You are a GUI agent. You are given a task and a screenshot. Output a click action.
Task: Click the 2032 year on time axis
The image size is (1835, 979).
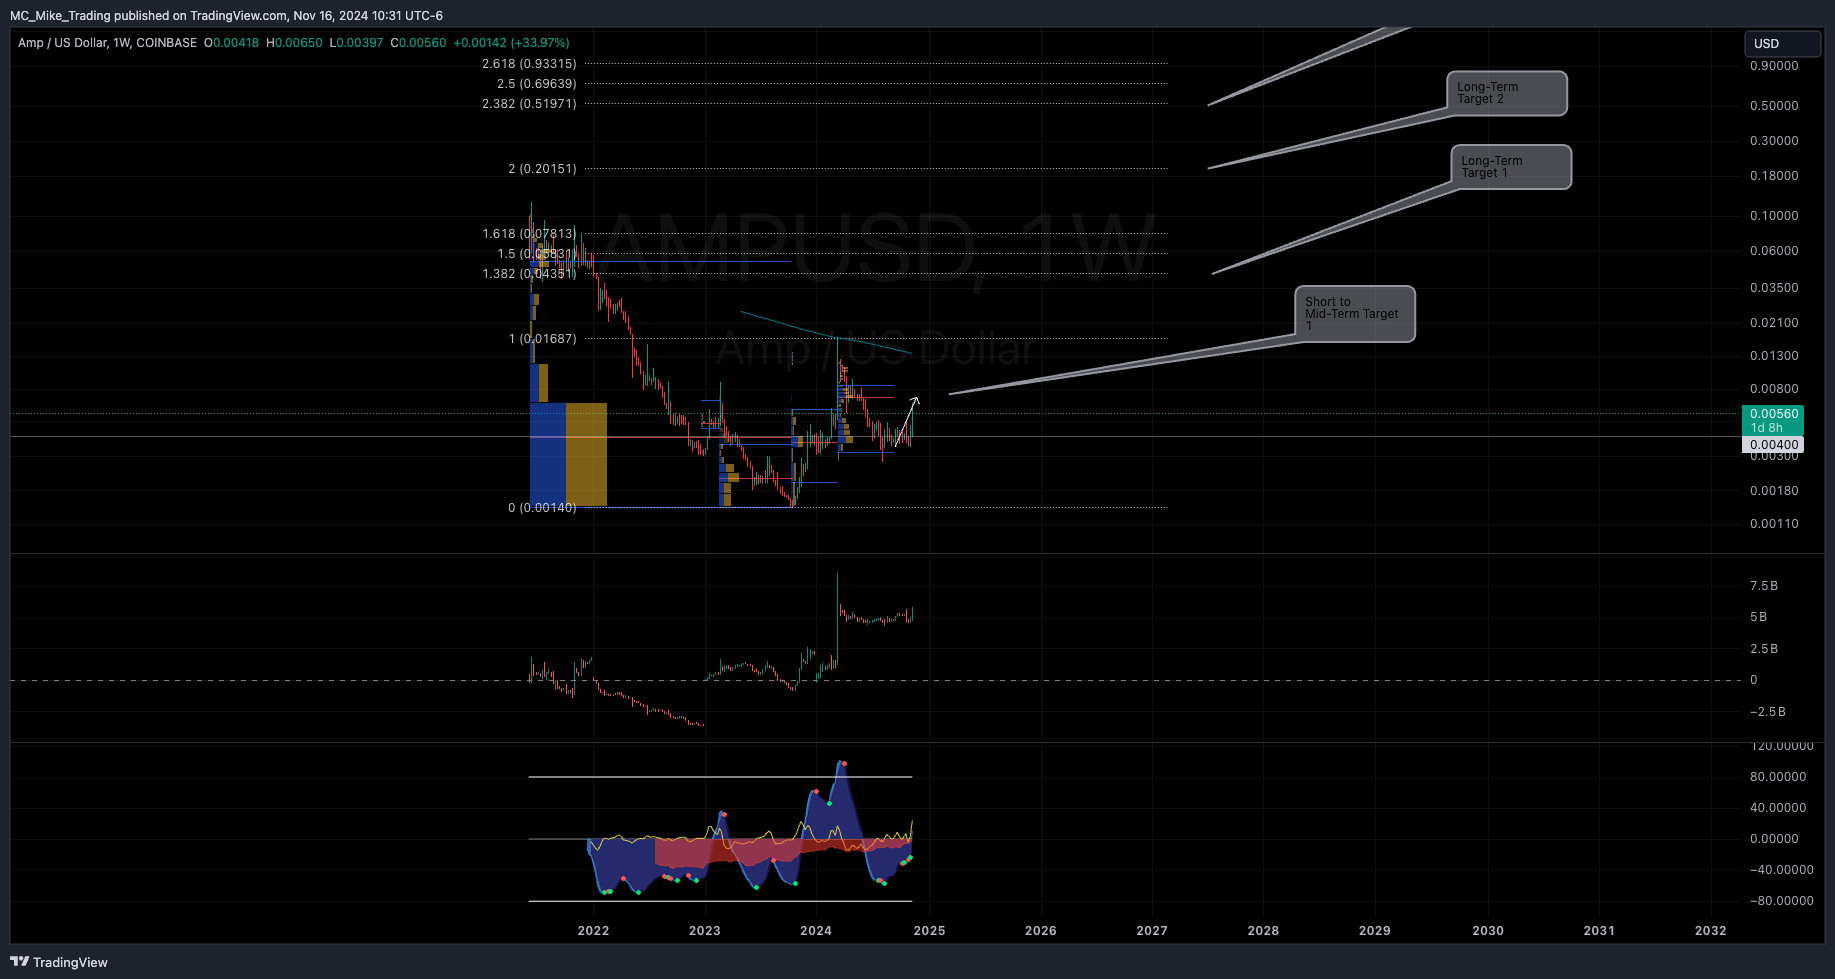coord(1711,931)
